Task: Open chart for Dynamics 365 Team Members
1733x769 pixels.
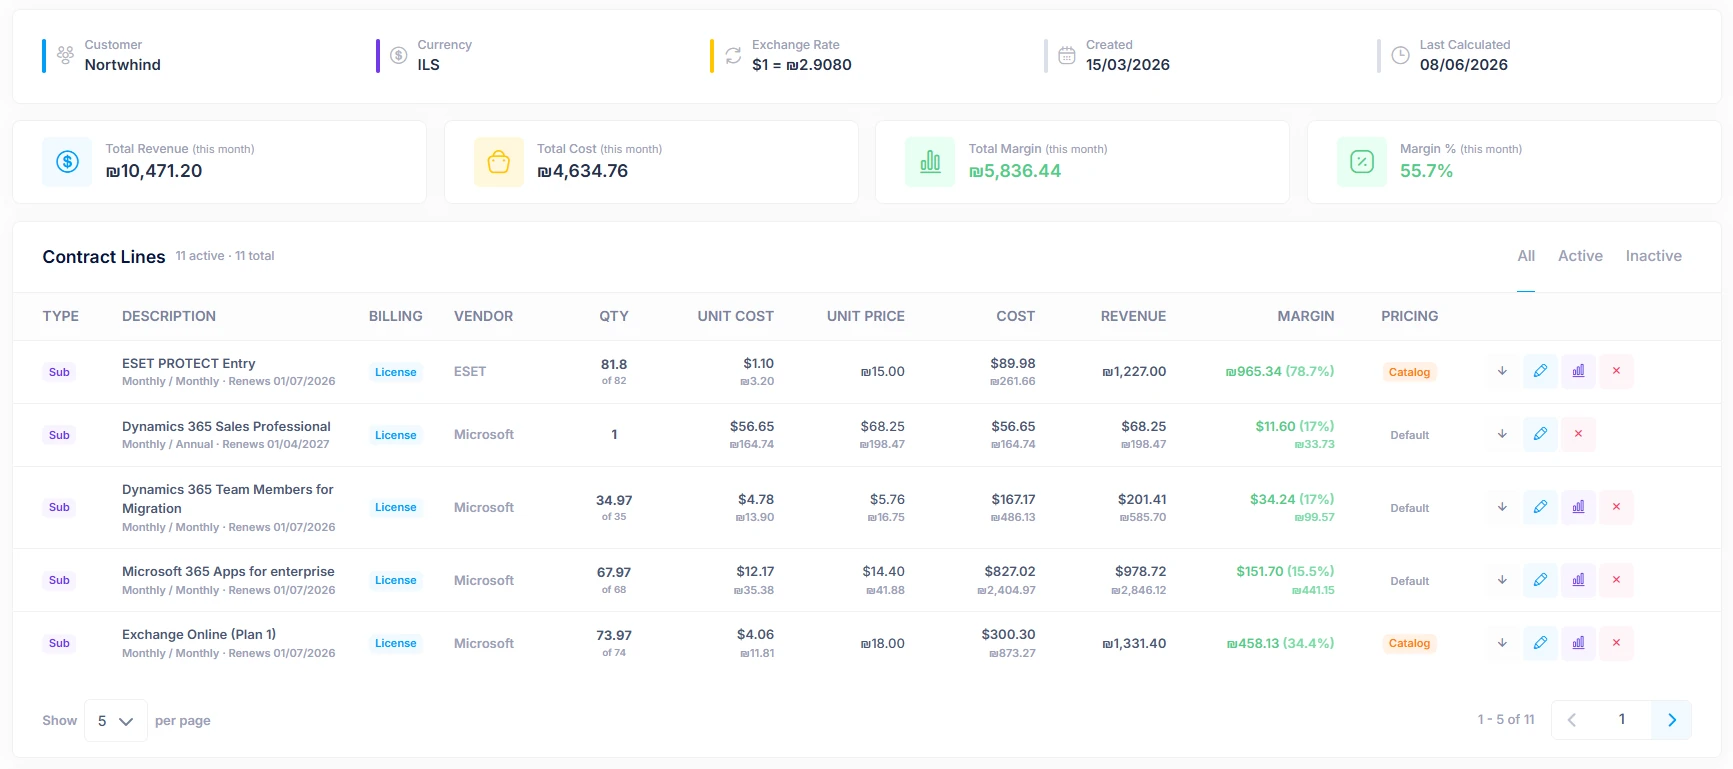Action: click(1578, 507)
